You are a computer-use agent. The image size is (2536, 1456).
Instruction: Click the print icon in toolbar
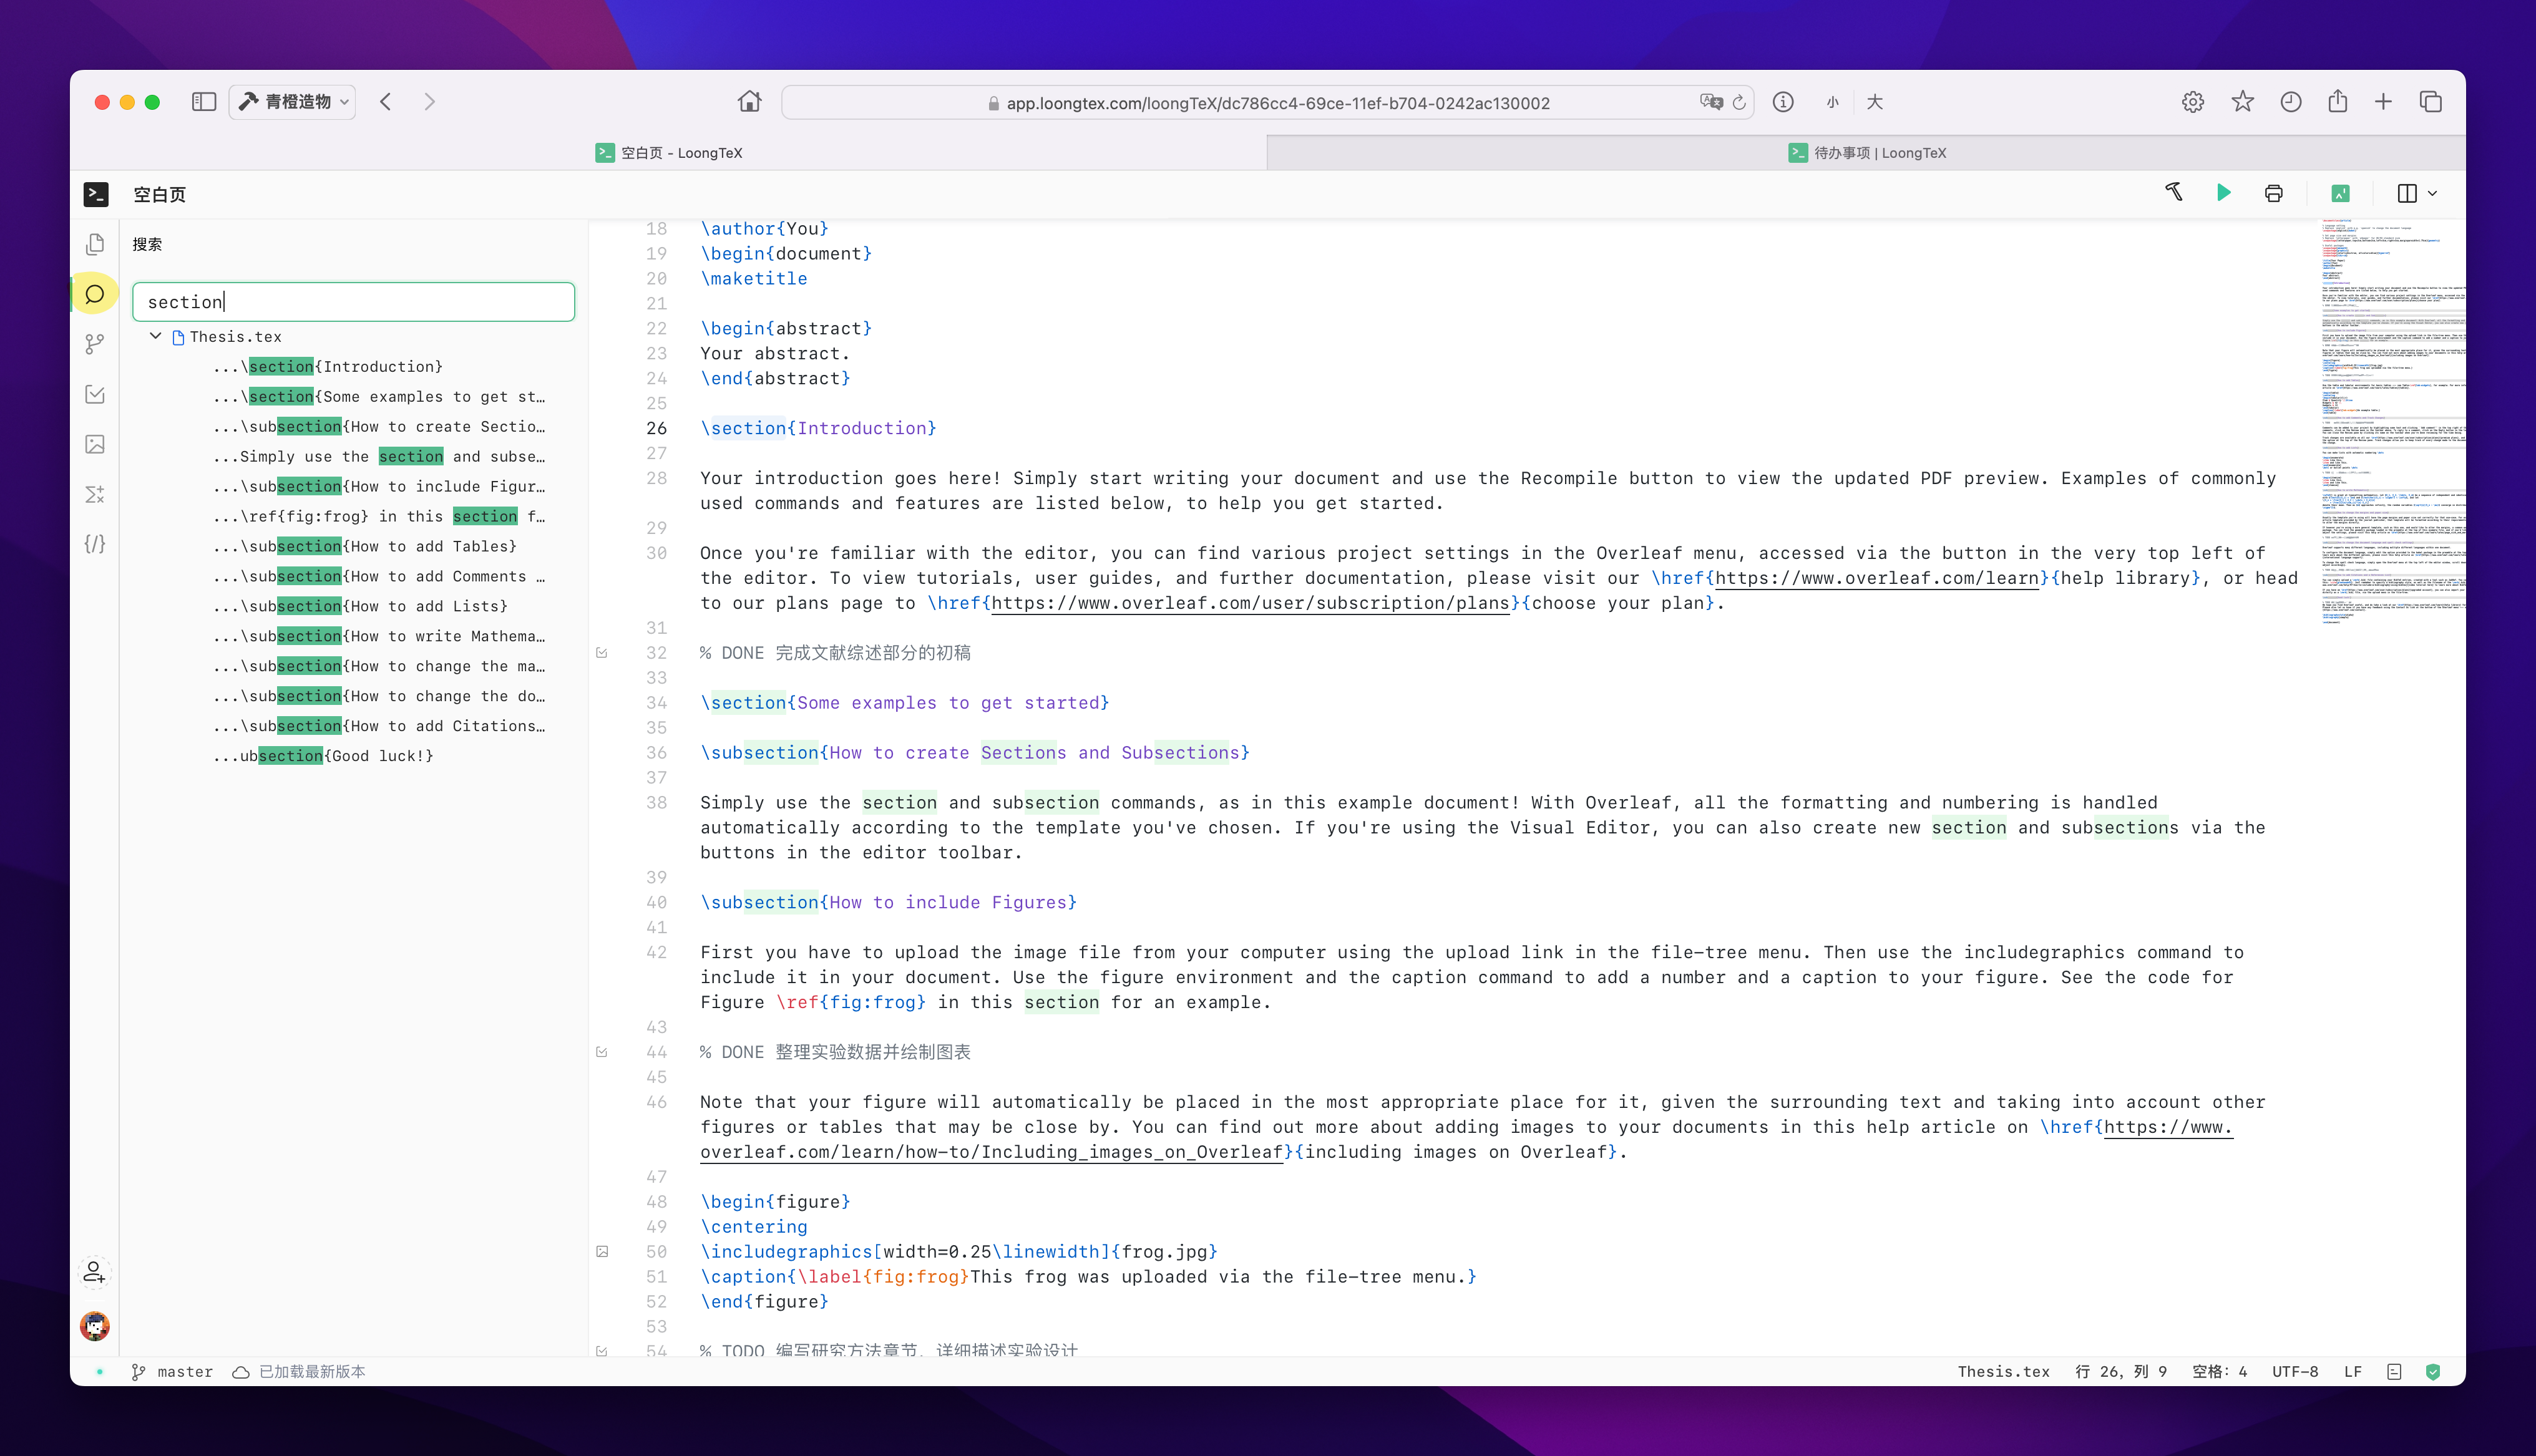coord(2273,194)
